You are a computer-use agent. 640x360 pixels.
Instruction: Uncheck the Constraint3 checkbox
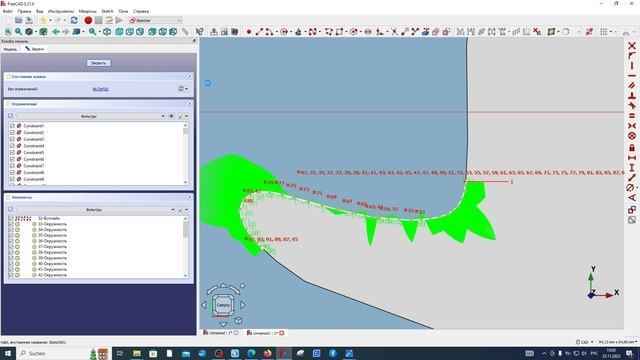[12, 139]
